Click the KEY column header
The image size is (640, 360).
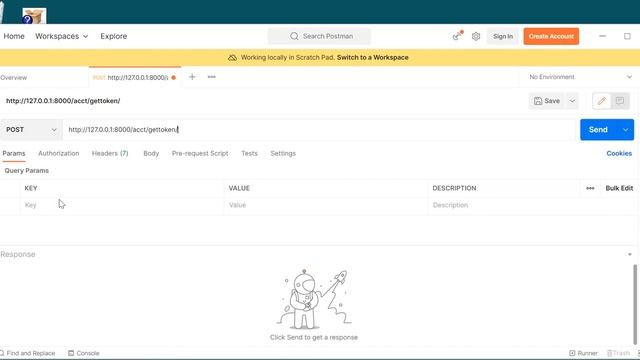[x=31, y=188]
